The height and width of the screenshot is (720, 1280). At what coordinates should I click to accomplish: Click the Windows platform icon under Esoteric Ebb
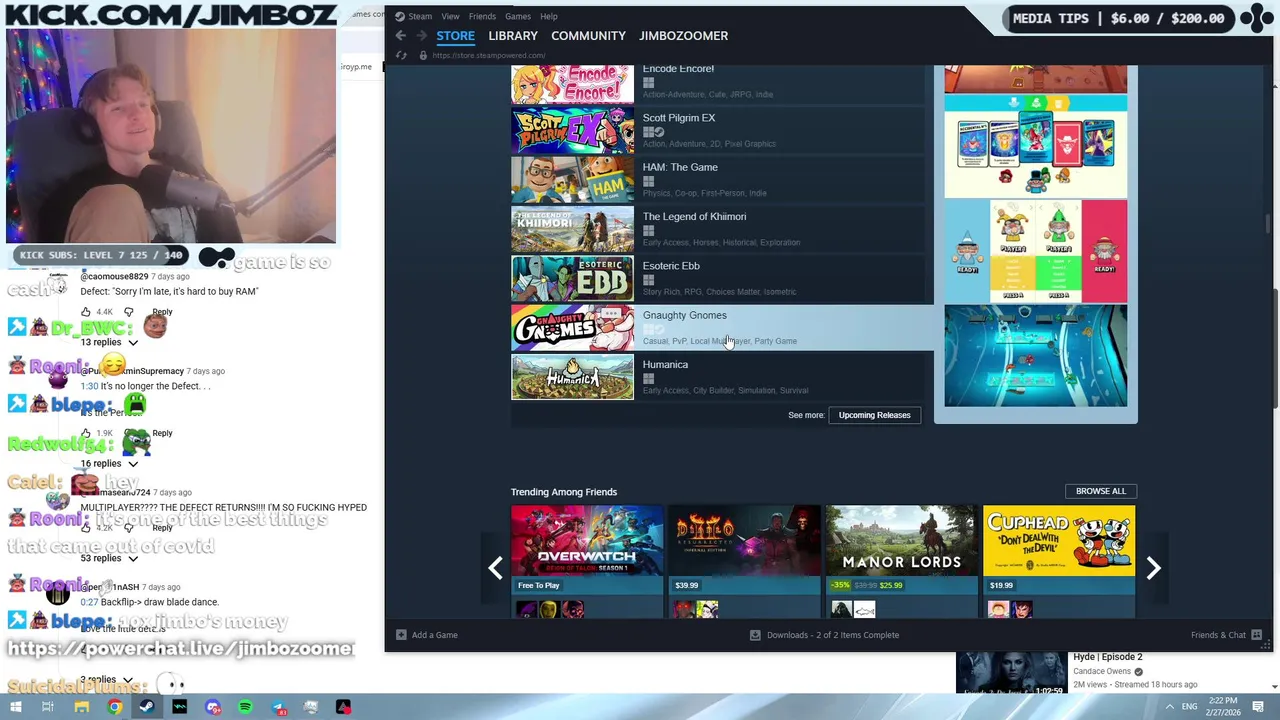[x=648, y=280]
